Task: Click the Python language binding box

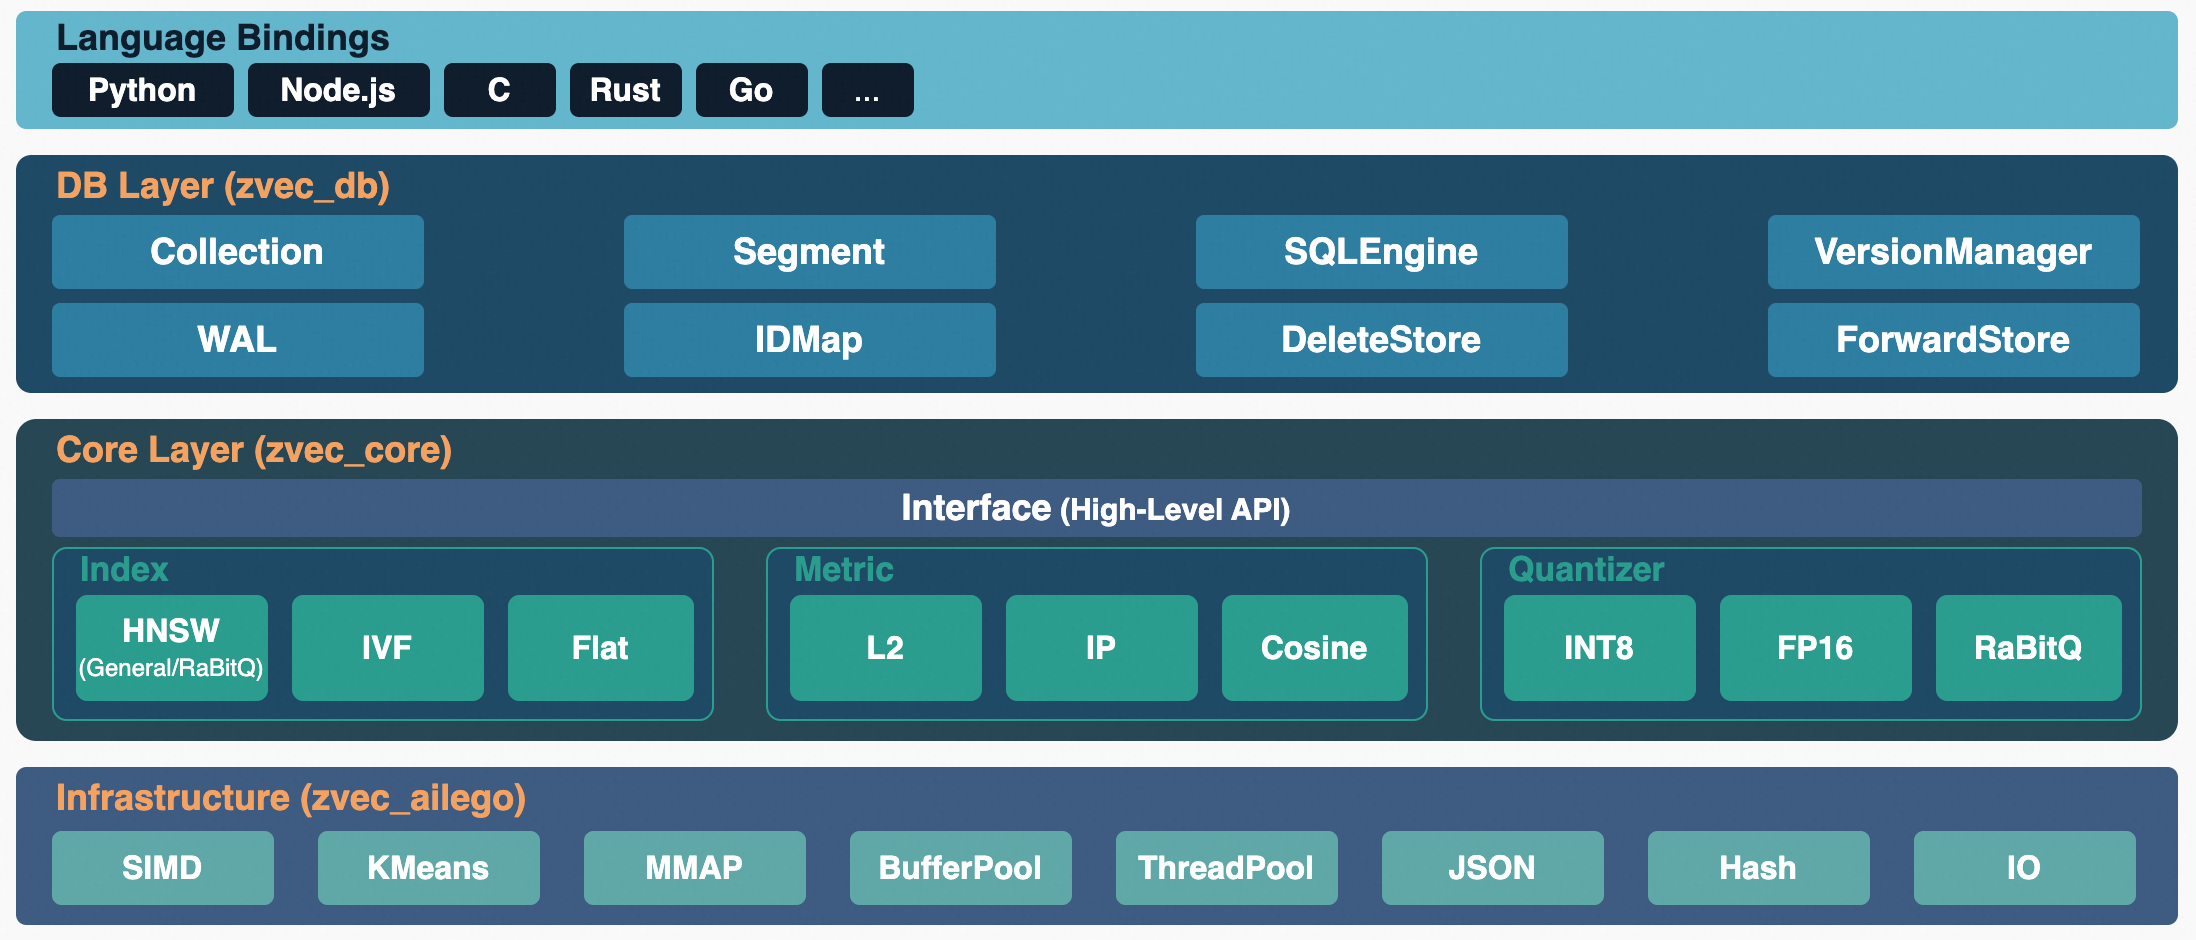Action: pyautogui.click(x=142, y=90)
